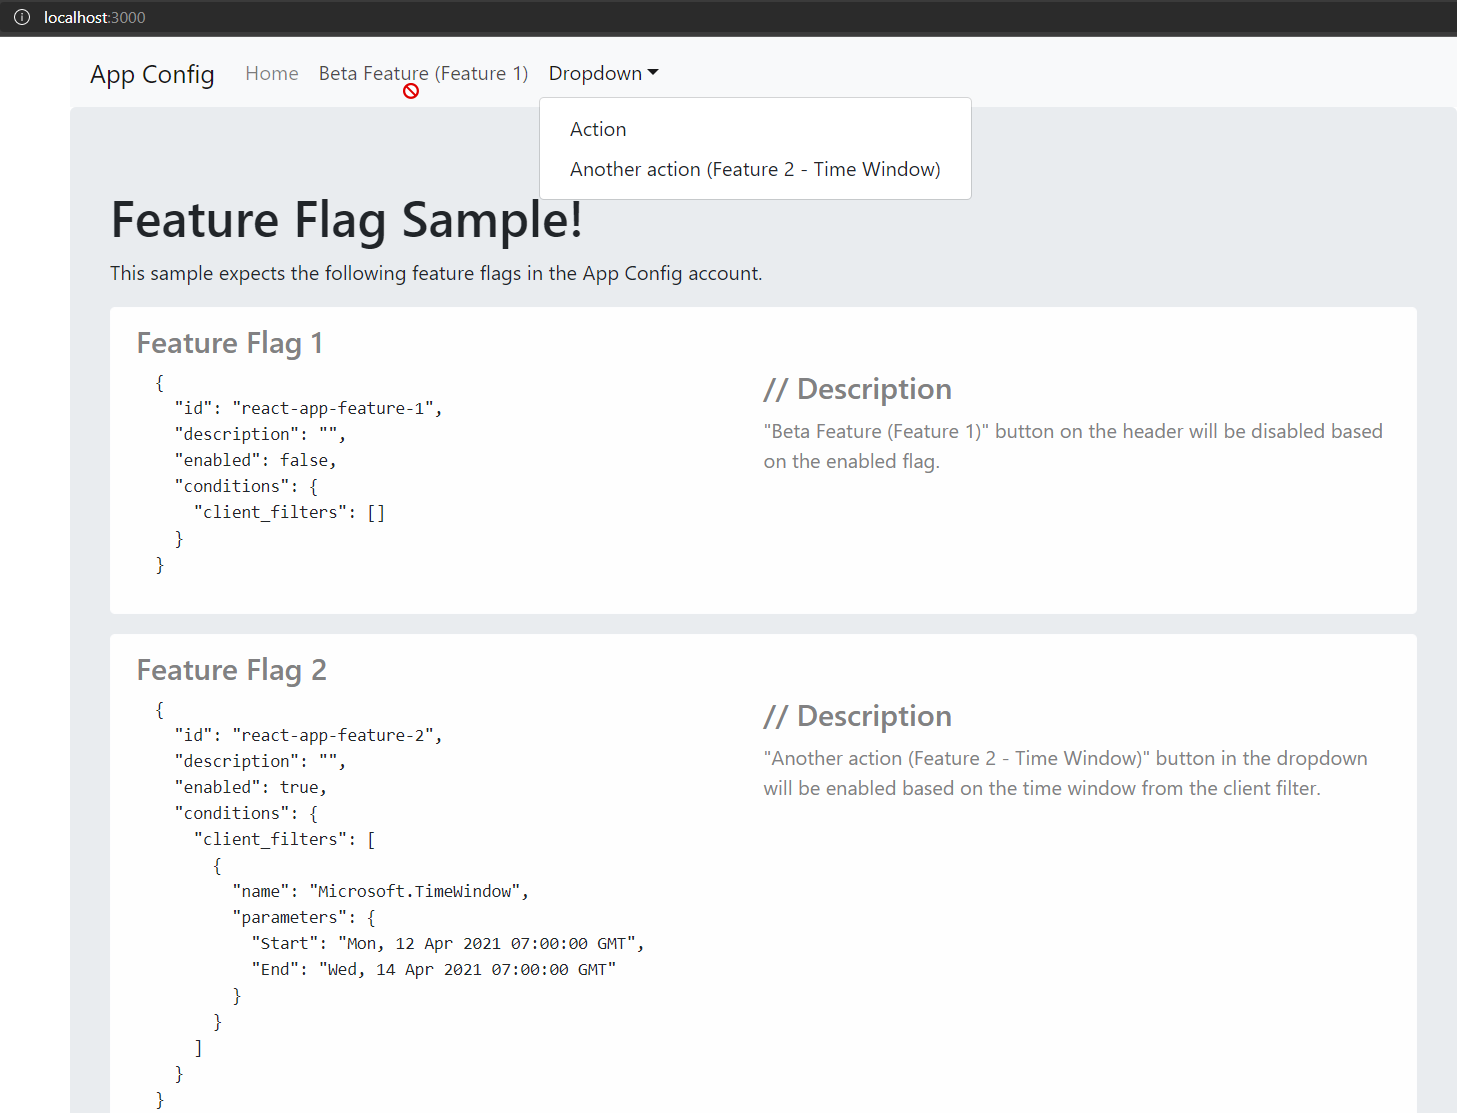
Task: Go to the Home nav link
Action: (x=272, y=73)
